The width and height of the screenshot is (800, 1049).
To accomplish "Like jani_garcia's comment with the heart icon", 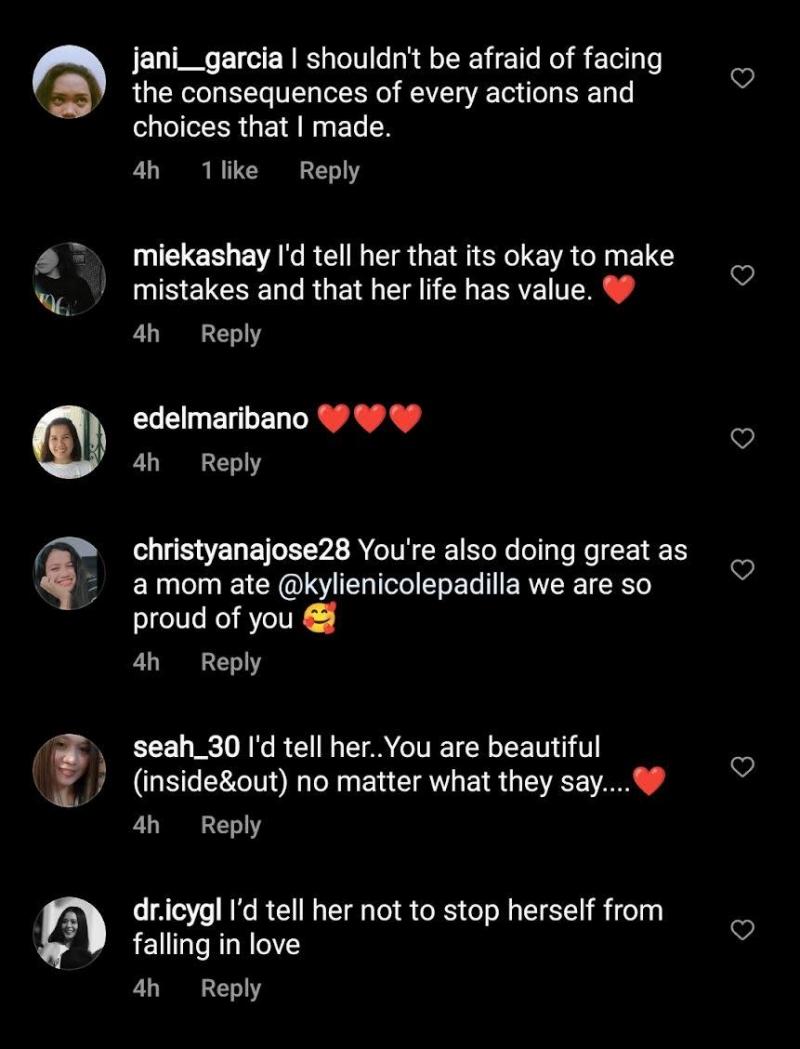I will pos(742,78).
